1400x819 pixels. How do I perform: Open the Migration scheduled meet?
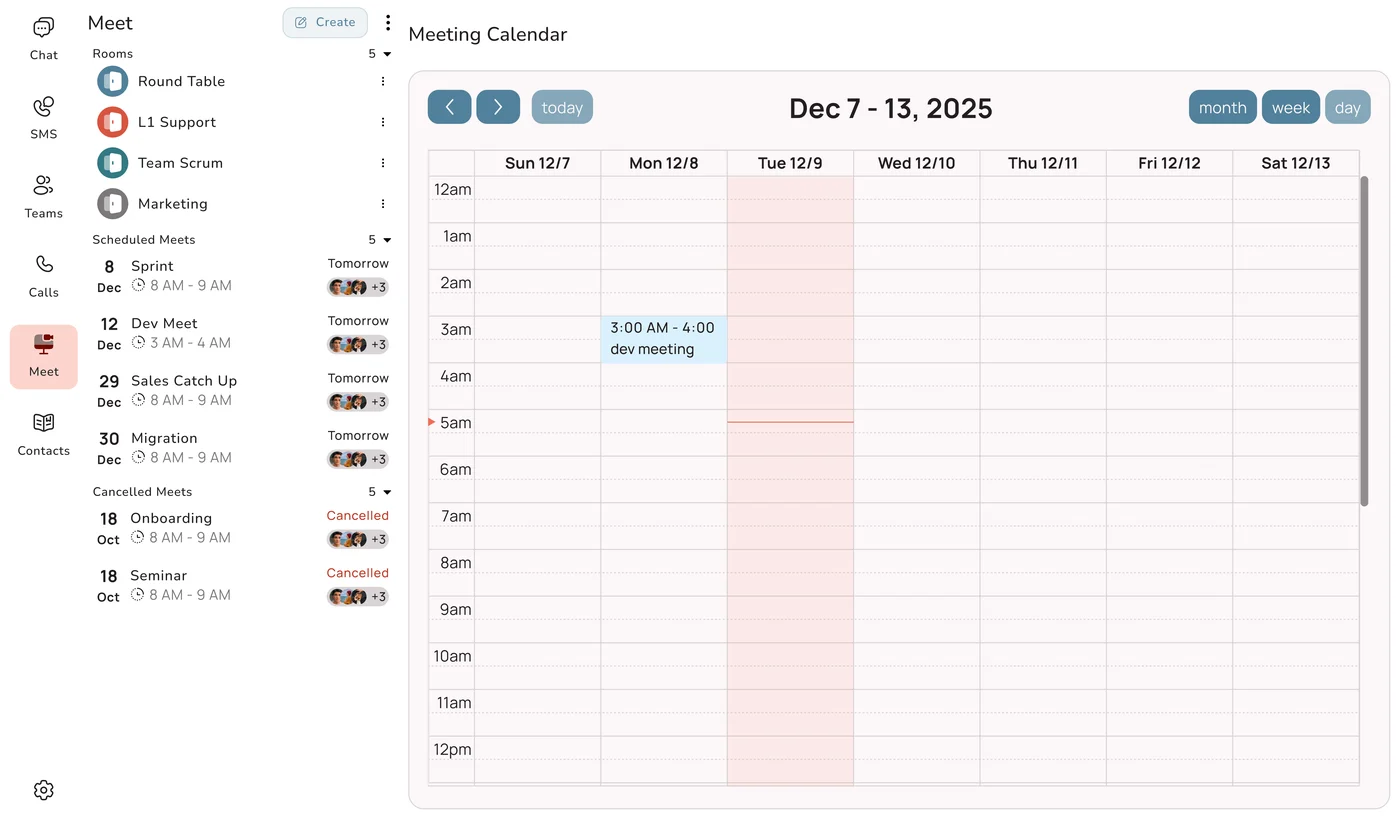[x=240, y=448]
